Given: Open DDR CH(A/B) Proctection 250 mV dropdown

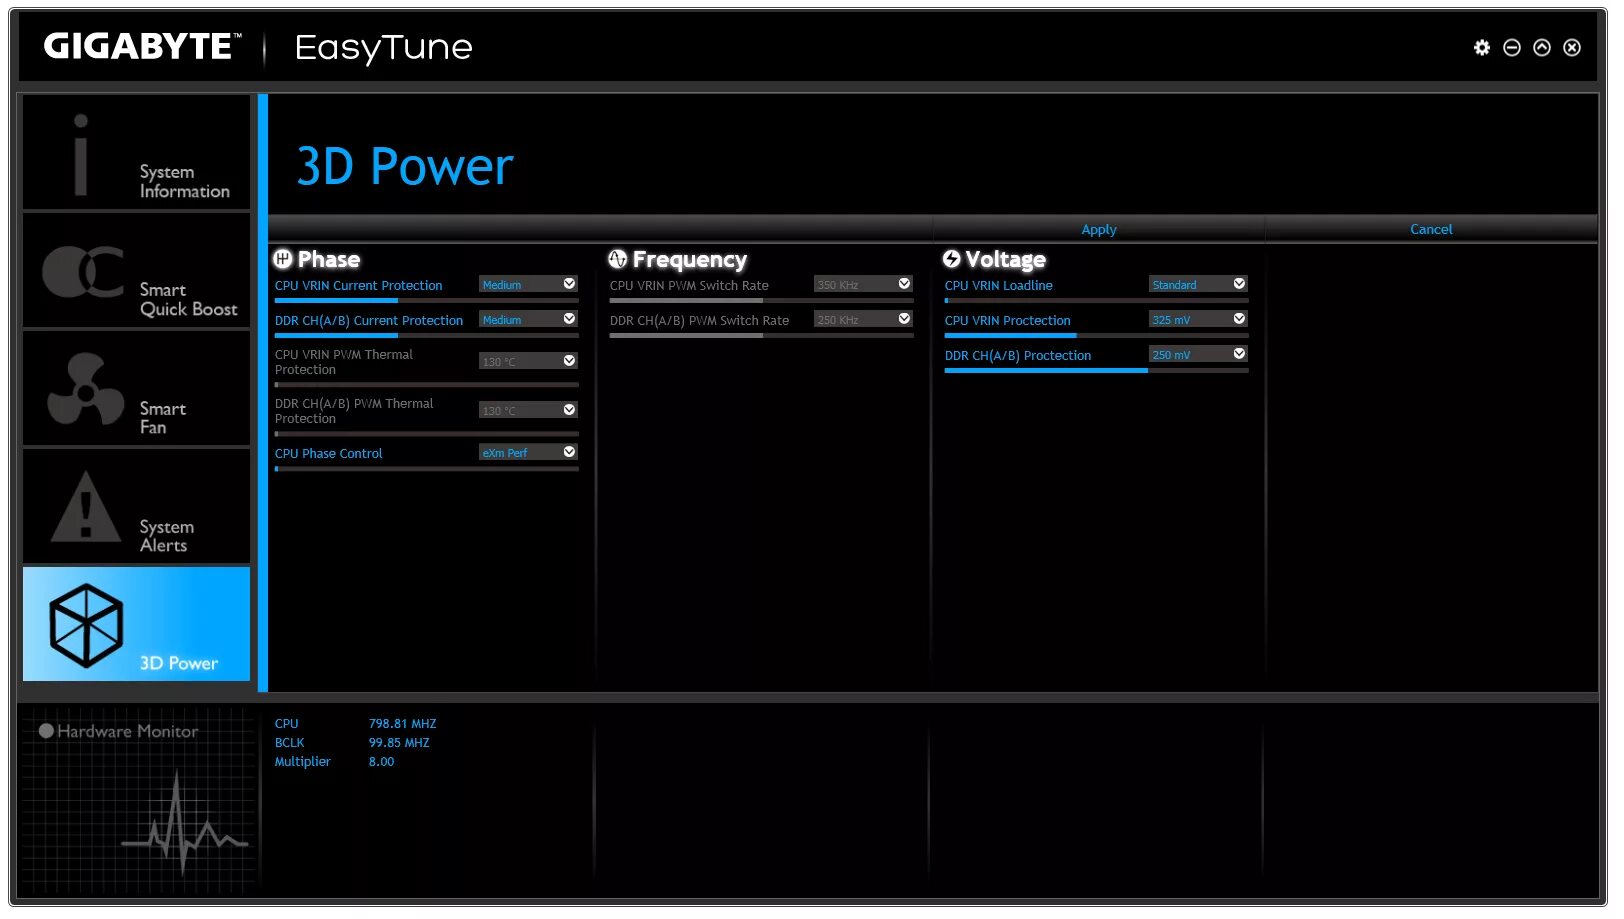Looking at the screenshot, I should [x=1198, y=355].
